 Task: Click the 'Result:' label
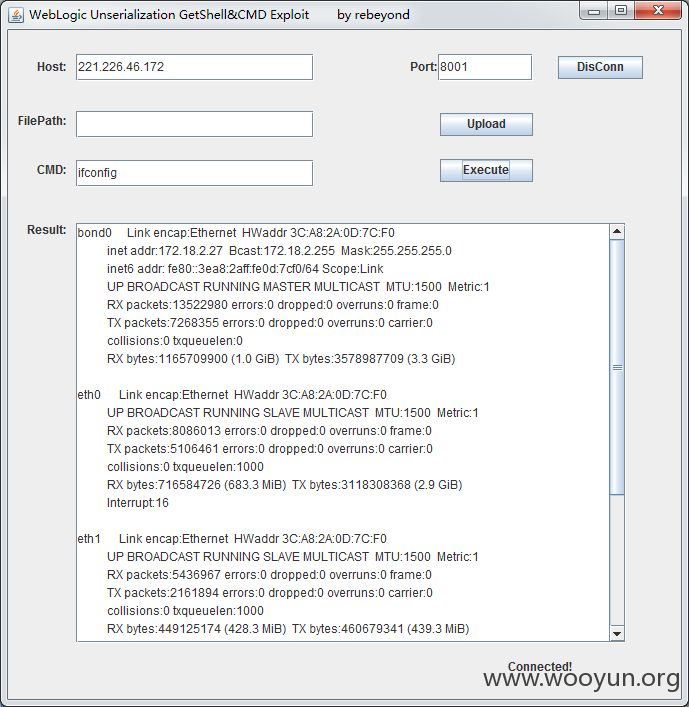click(x=46, y=230)
